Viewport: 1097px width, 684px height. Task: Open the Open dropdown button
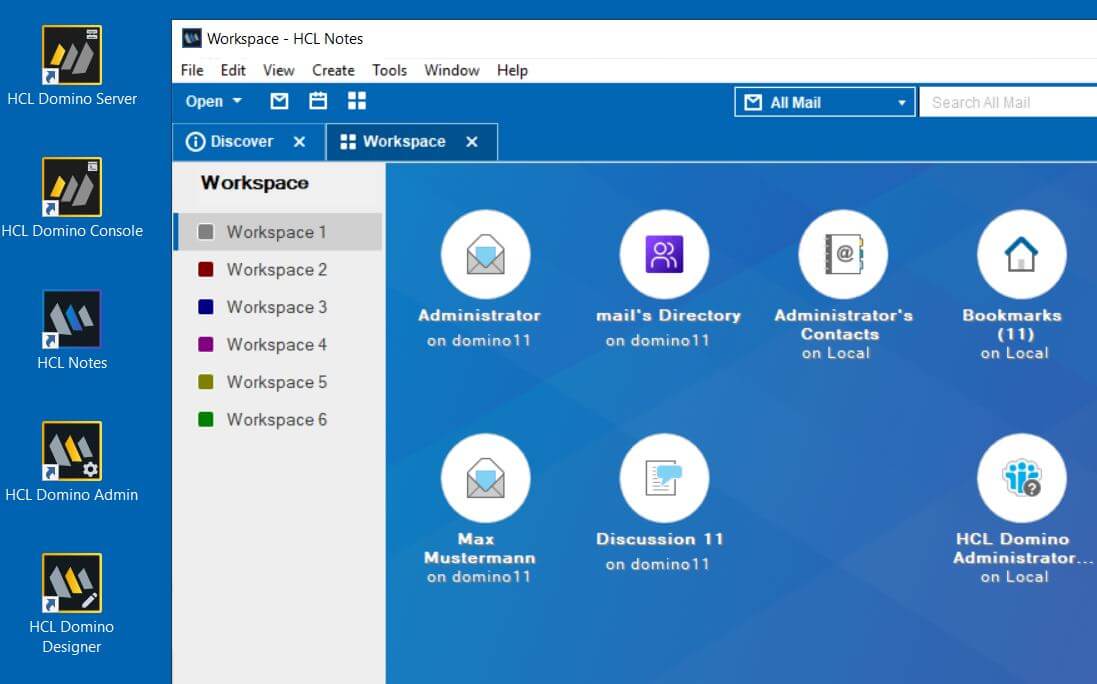[x=213, y=101]
